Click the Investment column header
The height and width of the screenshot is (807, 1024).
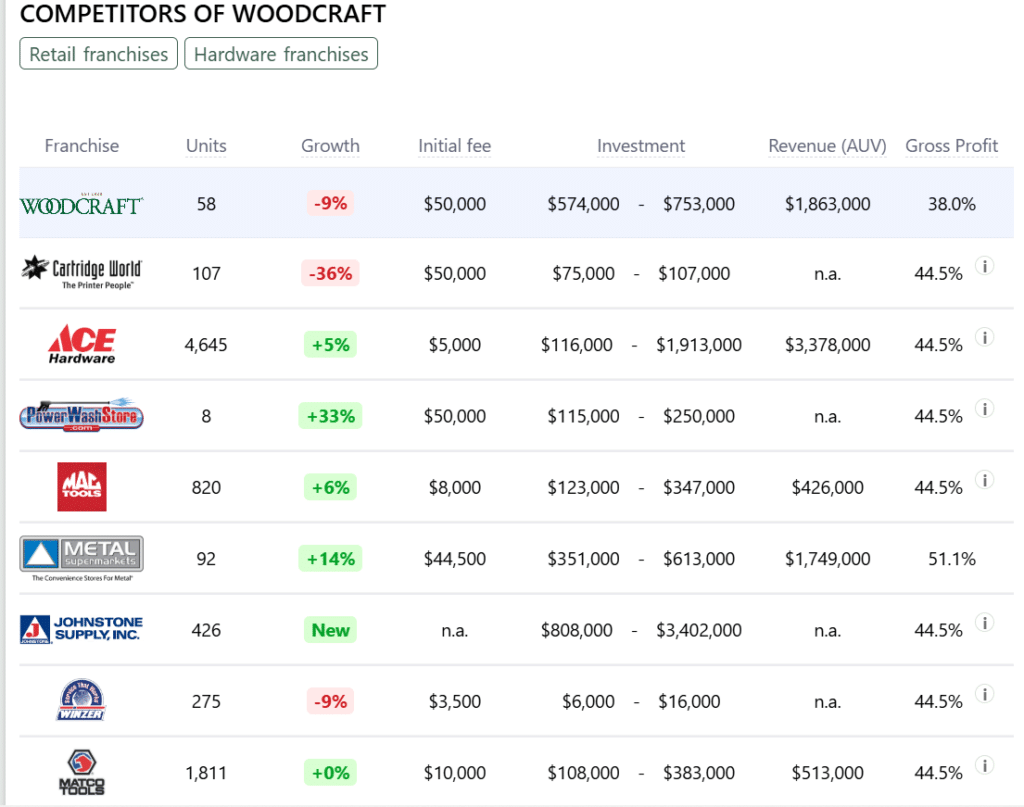coord(641,146)
